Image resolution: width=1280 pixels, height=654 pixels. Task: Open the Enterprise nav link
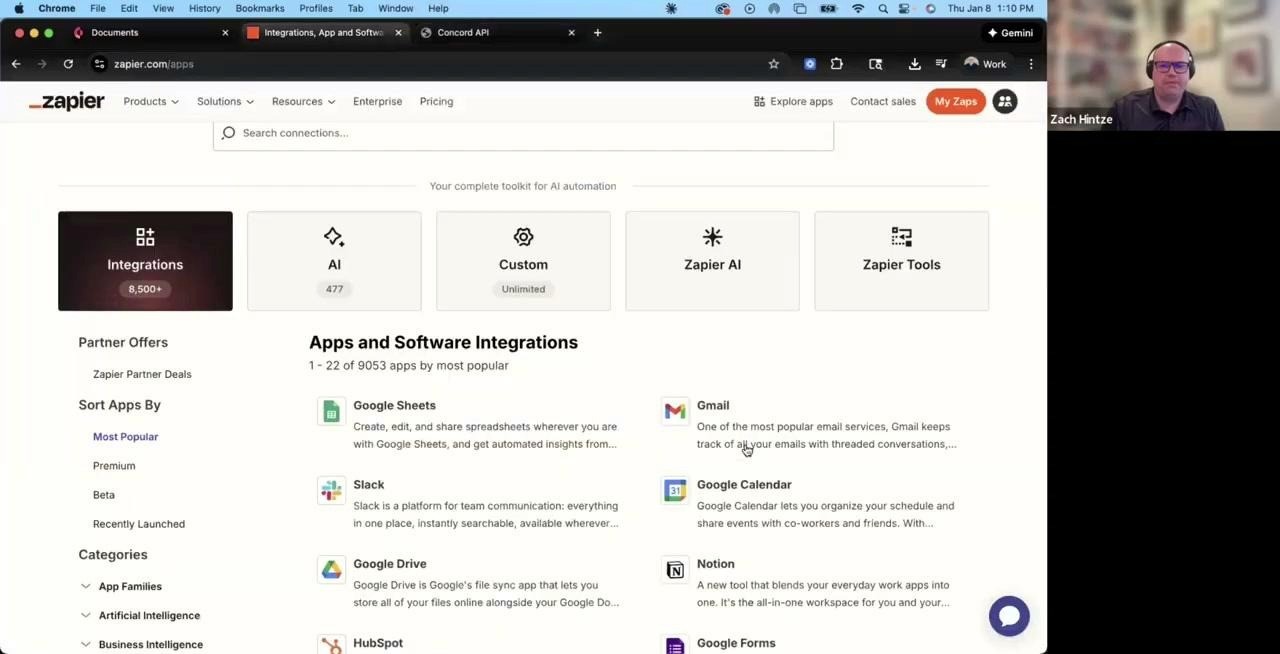point(377,101)
